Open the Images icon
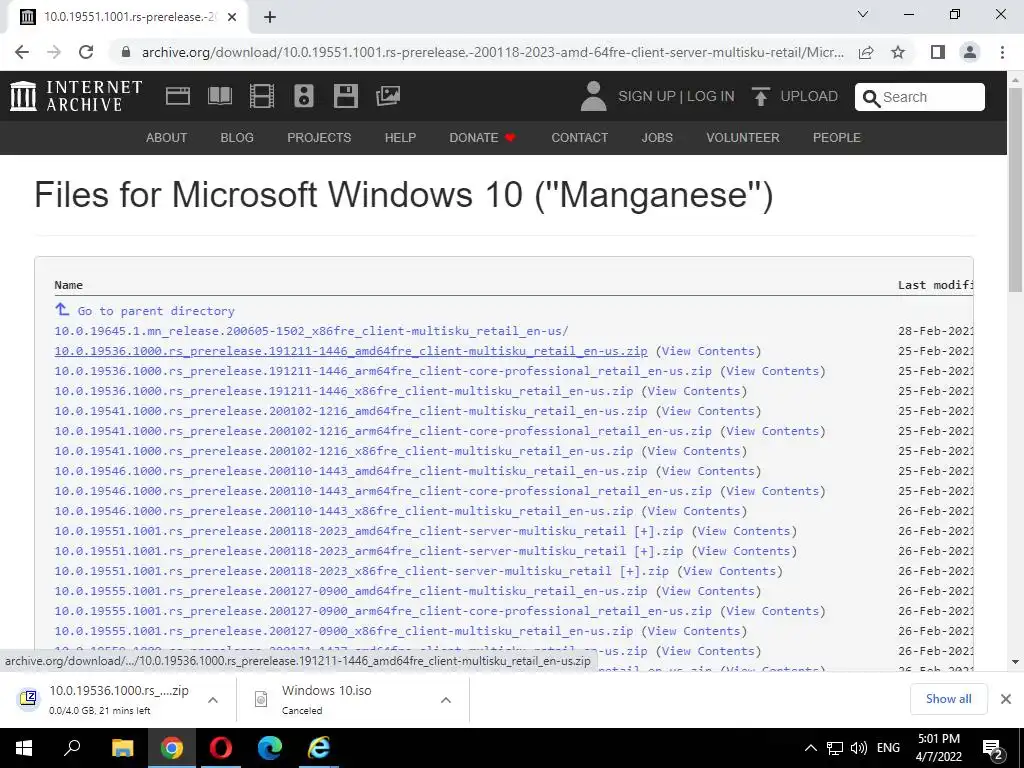Image resolution: width=1024 pixels, height=768 pixels. [x=388, y=97]
